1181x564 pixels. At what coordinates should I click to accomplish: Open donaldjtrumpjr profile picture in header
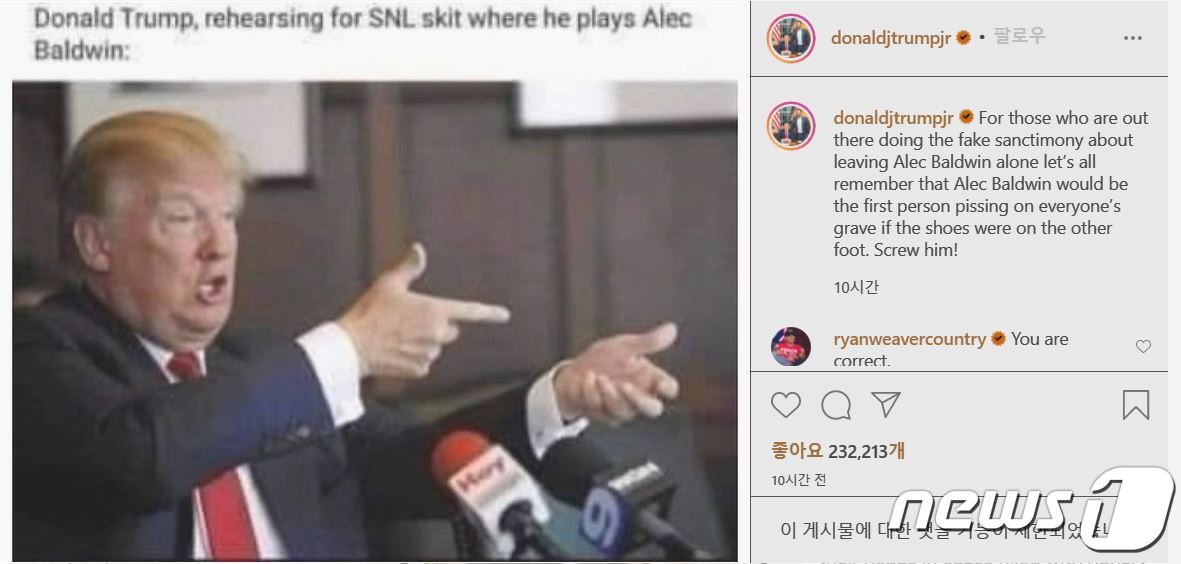(791, 38)
